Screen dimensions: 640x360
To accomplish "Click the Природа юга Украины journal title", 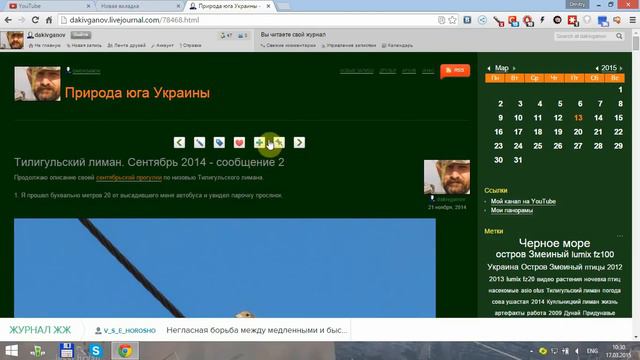I will click(x=138, y=93).
